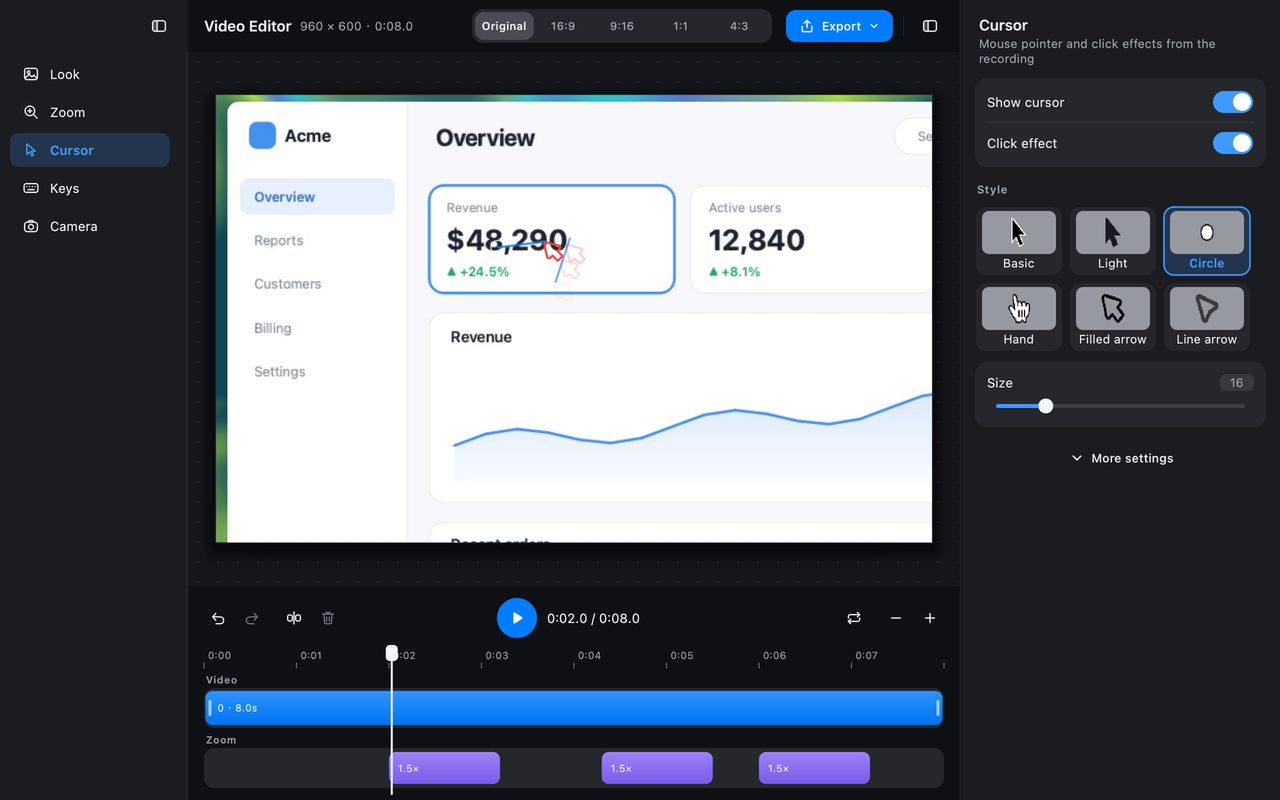
Task: Click the 0:04 mark on timeline ruler
Action: pyautogui.click(x=589, y=656)
